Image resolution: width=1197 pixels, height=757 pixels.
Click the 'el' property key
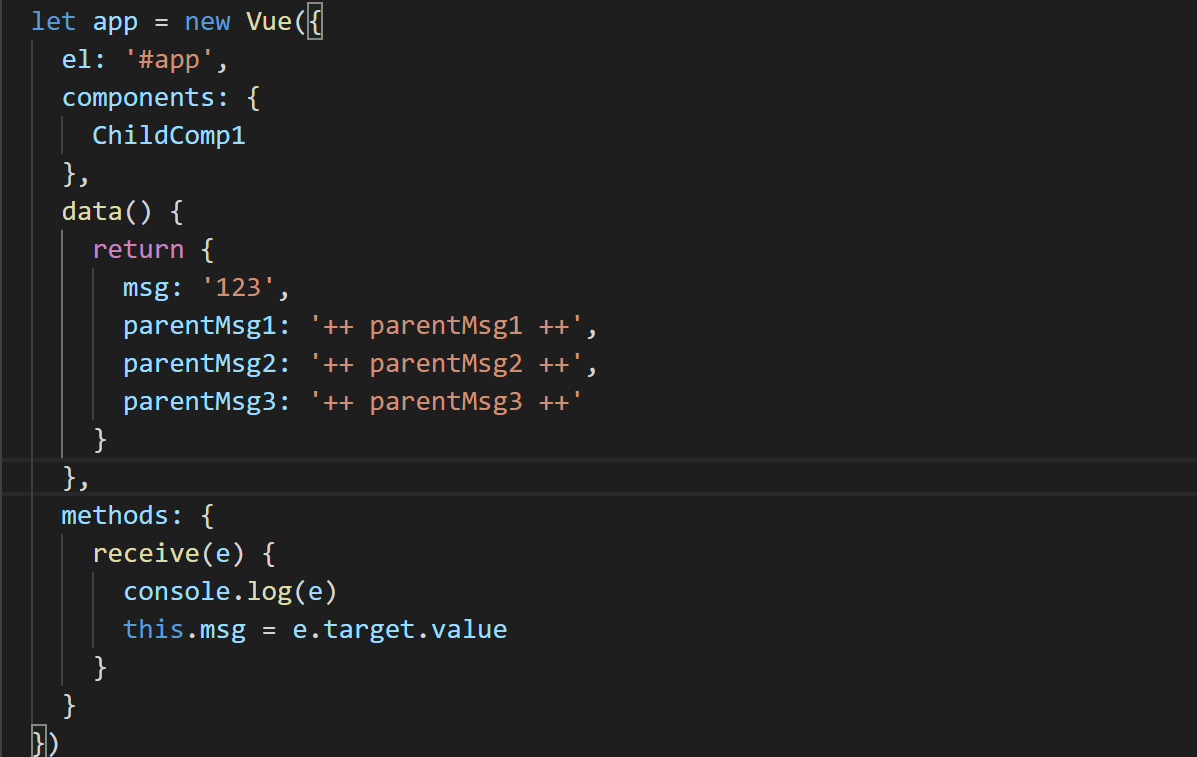coord(76,60)
